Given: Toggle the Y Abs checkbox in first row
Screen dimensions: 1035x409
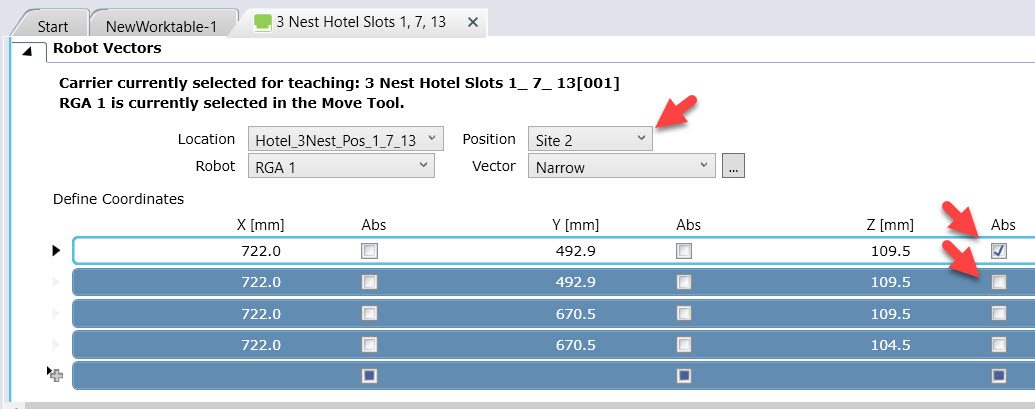Looking at the screenshot, I should pos(684,251).
